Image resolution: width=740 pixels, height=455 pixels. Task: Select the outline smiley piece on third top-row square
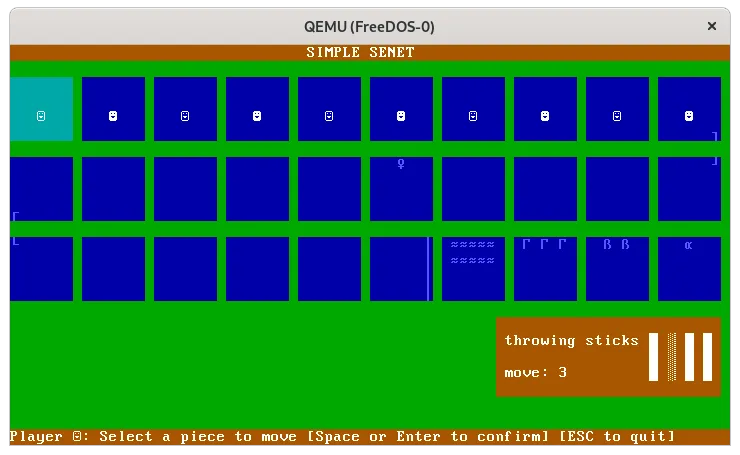tap(185, 116)
